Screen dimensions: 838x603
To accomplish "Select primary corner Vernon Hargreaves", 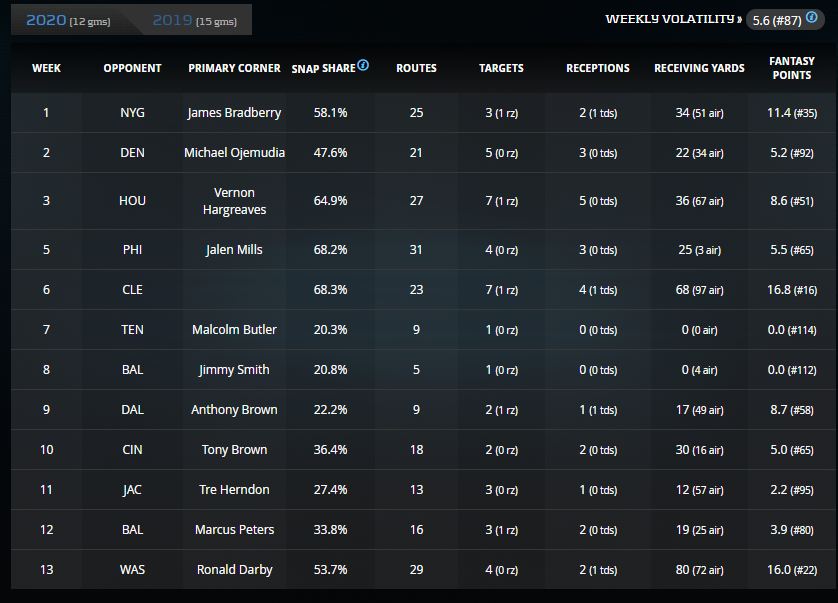I will tap(234, 200).
